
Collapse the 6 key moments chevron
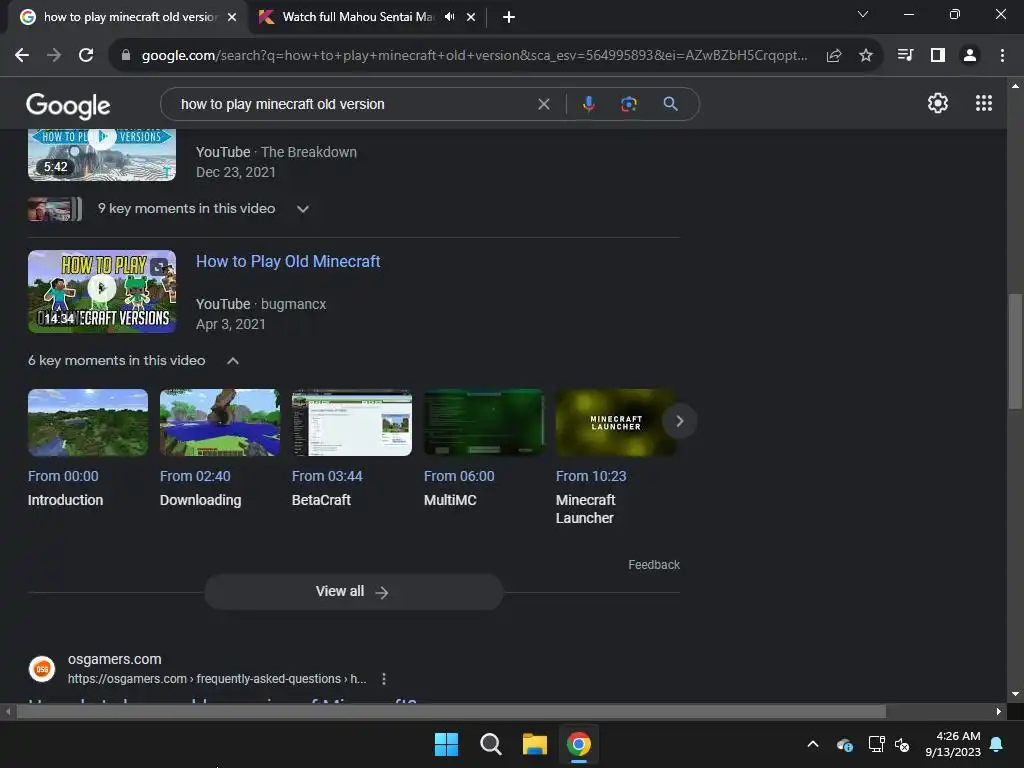[232, 360]
